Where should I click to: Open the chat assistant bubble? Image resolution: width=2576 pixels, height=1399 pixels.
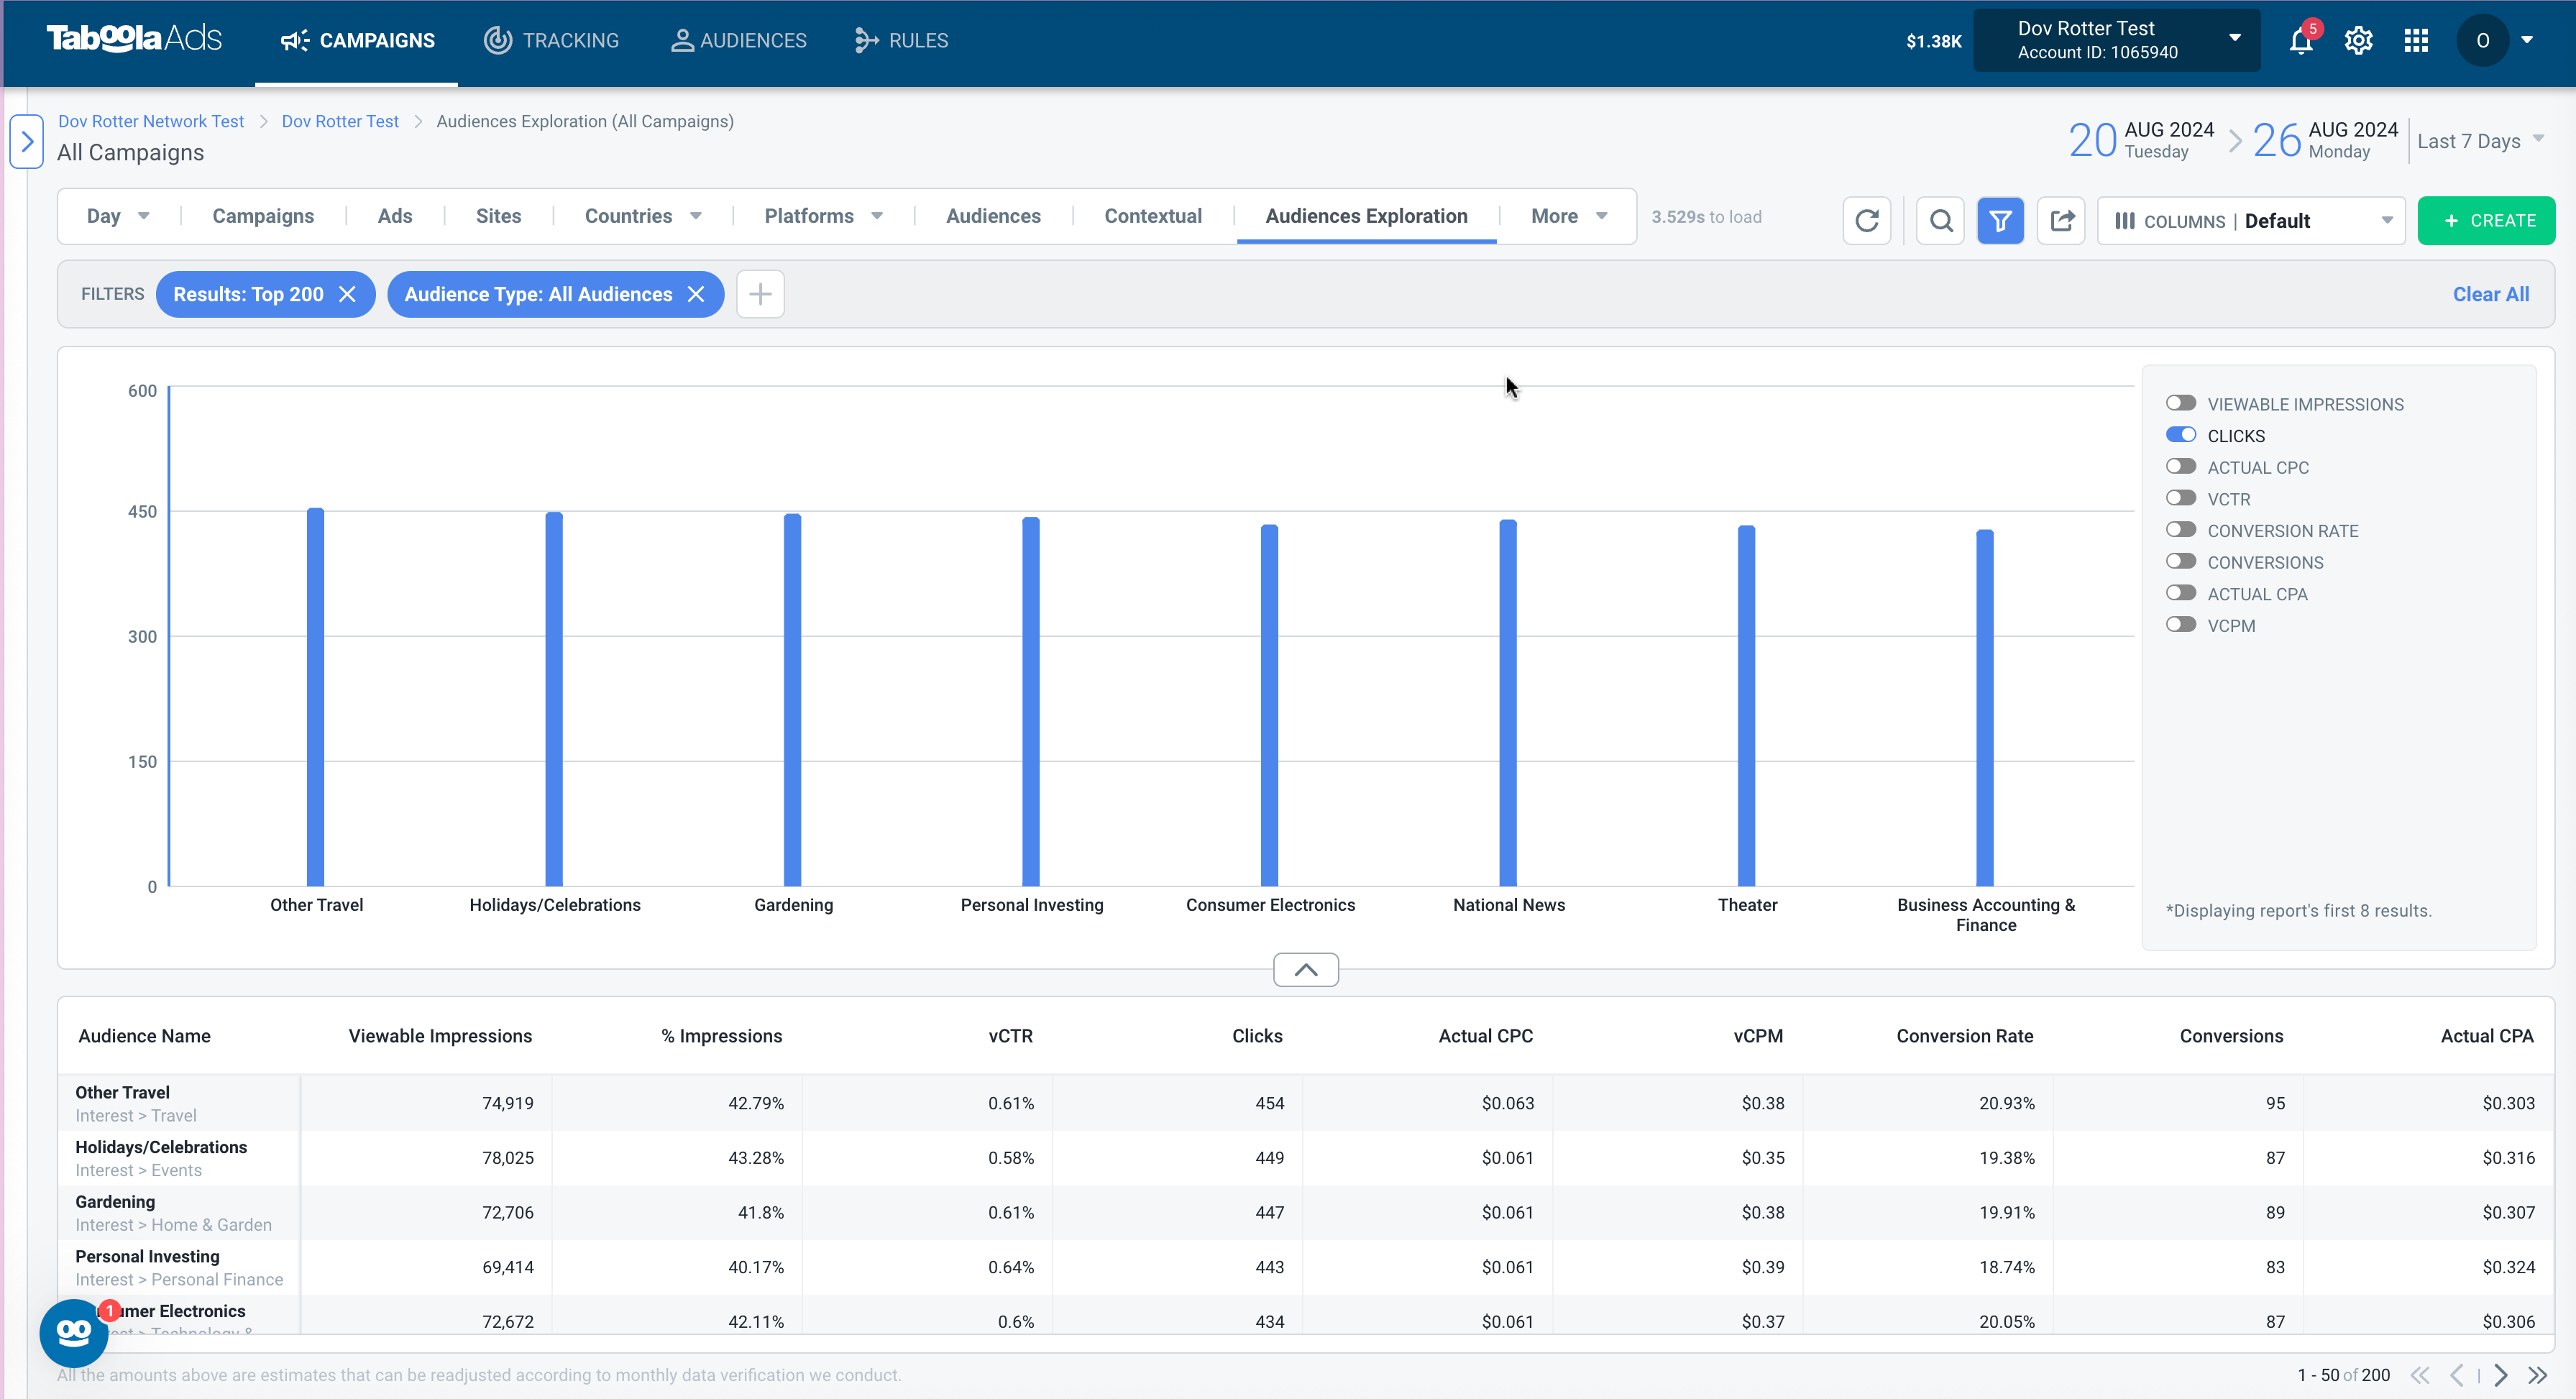coord(73,1332)
